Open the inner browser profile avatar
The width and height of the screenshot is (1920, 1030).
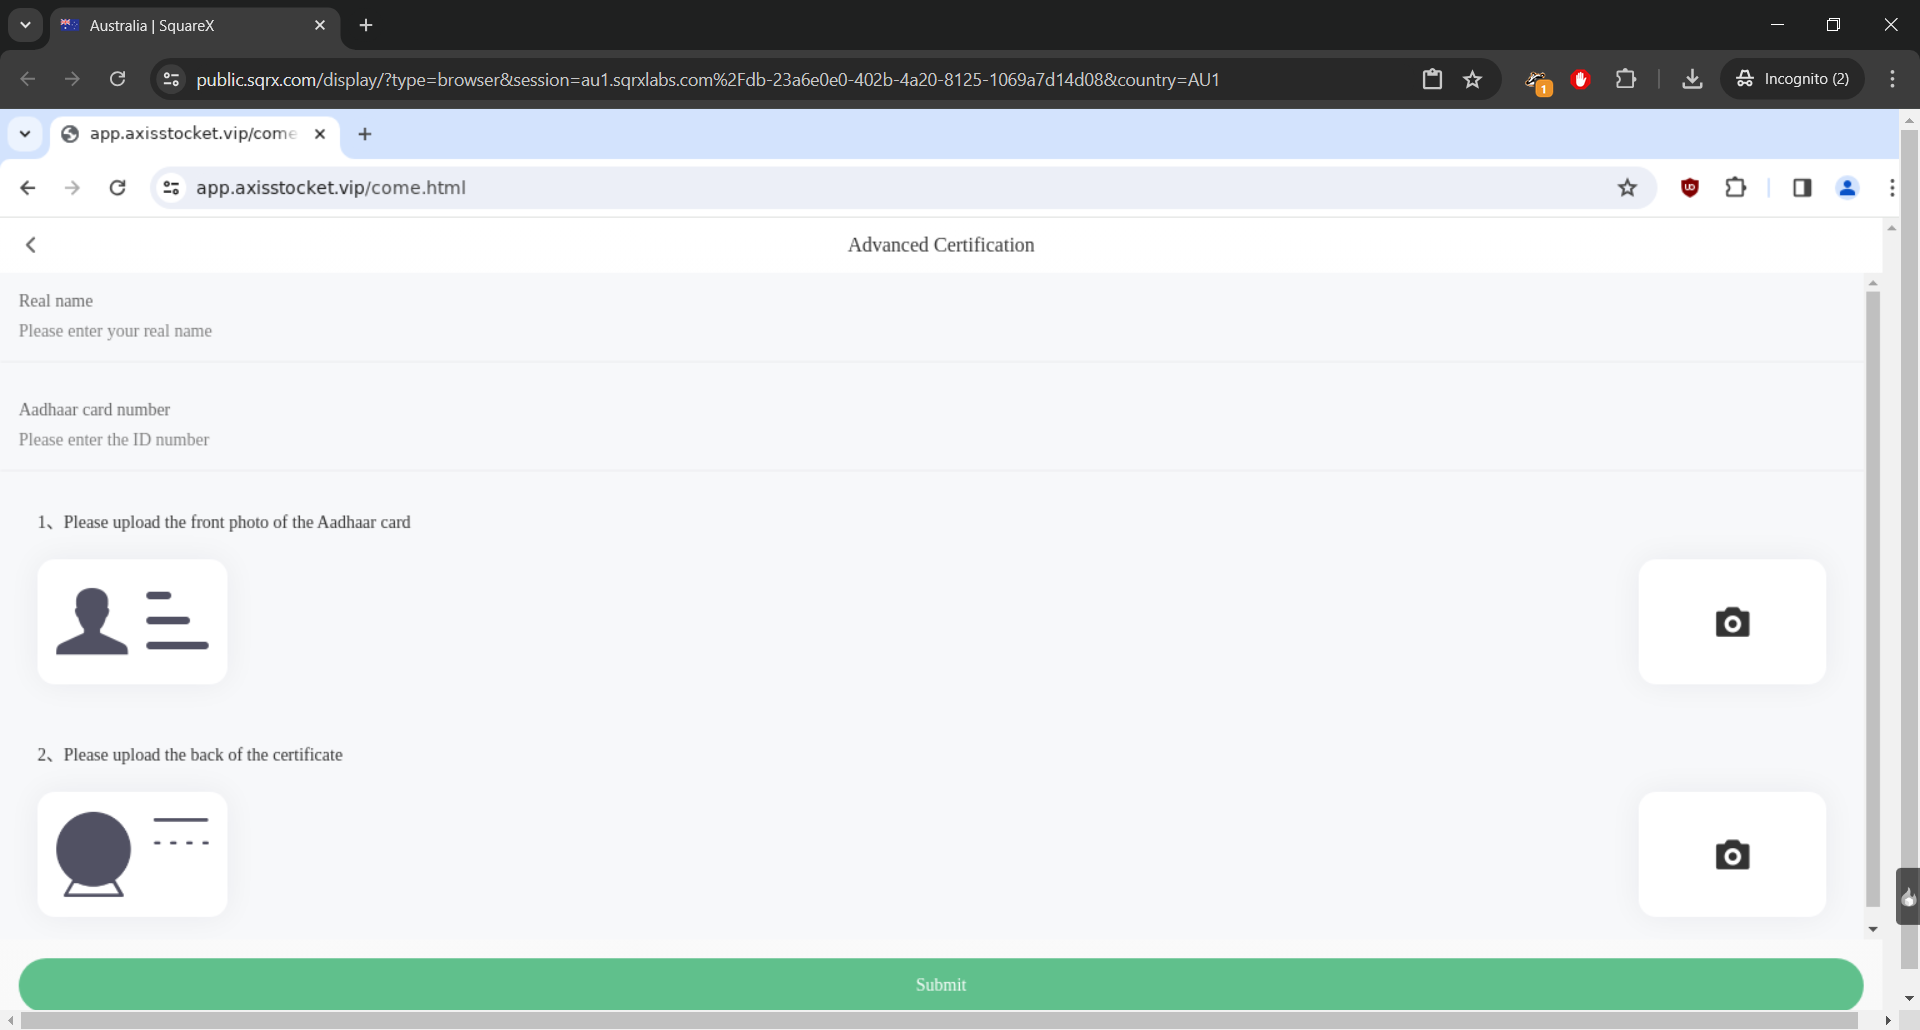1847,188
